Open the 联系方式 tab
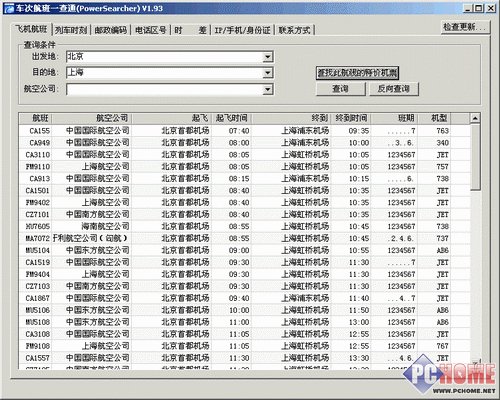 click(294, 30)
